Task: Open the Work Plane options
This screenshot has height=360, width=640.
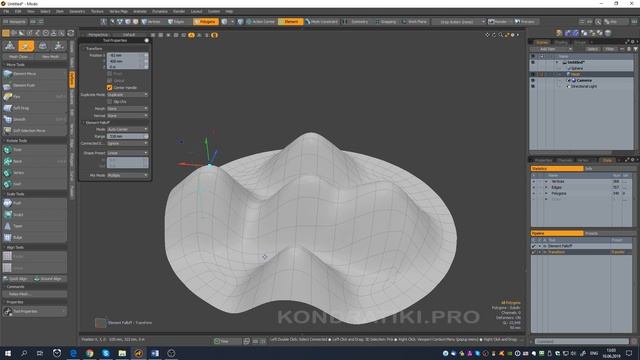Action: (414, 22)
